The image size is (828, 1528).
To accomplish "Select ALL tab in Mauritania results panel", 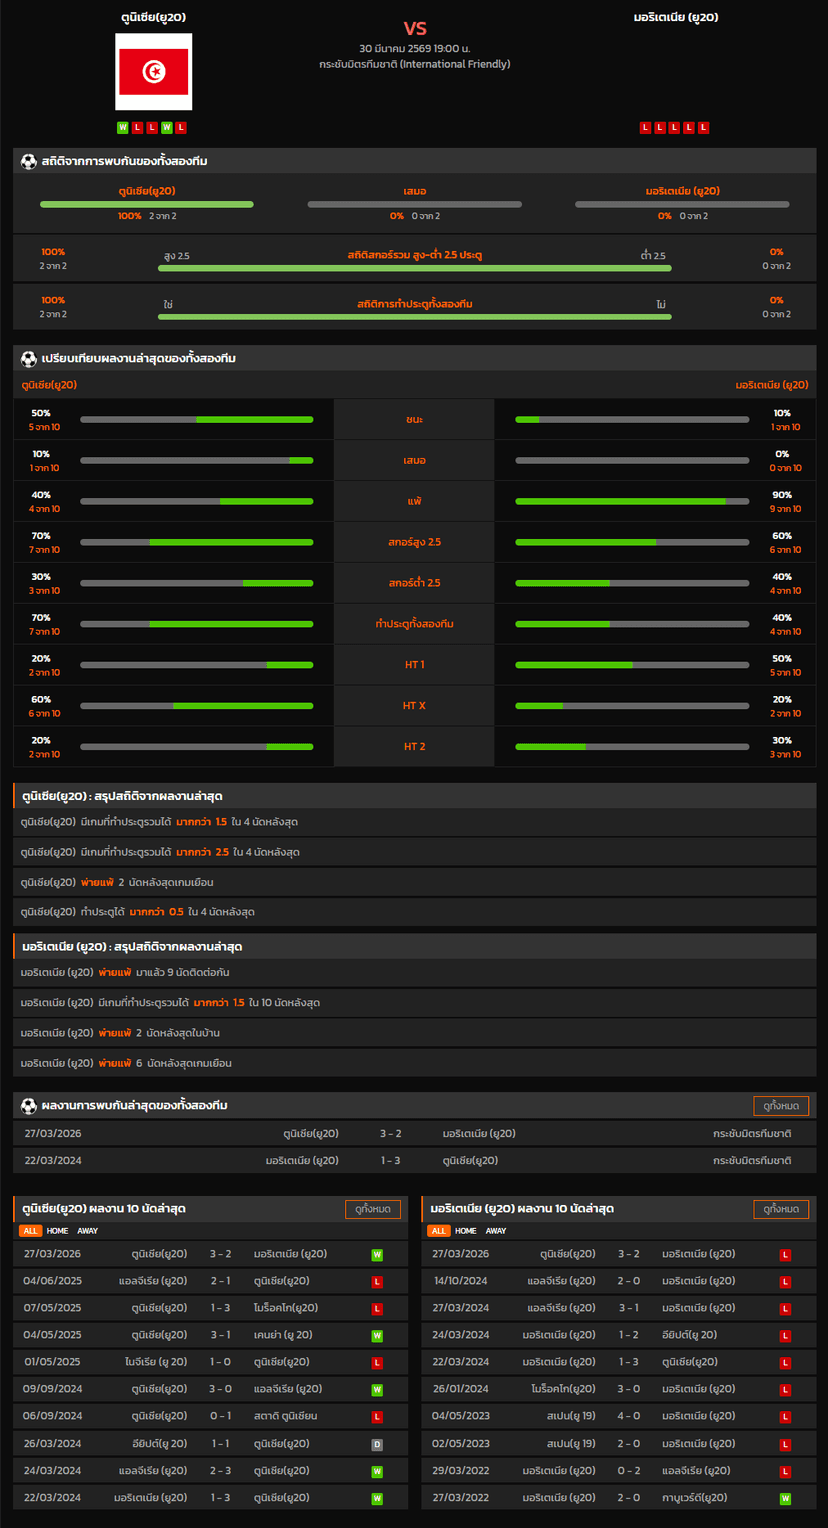I will [x=438, y=1231].
